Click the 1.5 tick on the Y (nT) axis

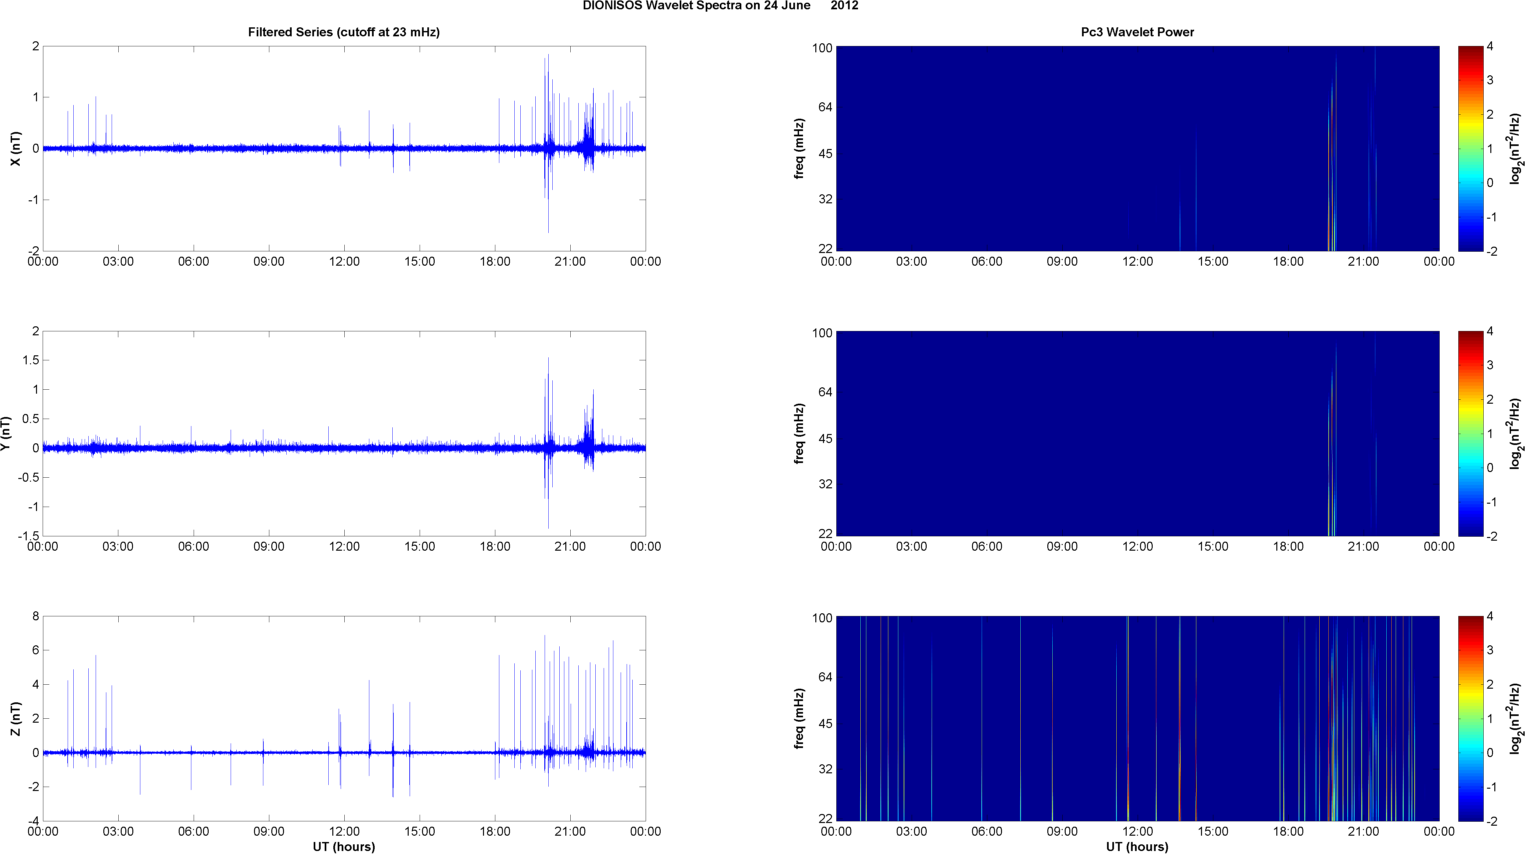[x=31, y=360]
